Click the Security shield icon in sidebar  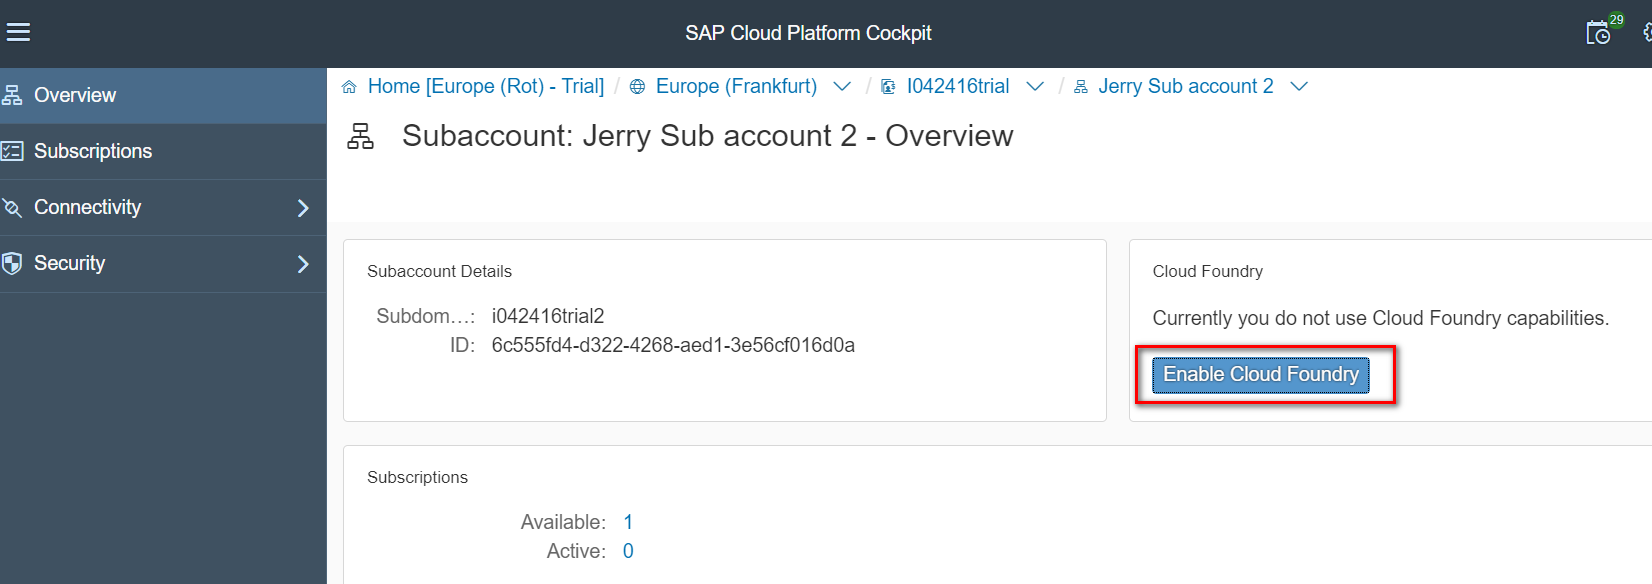[12, 264]
